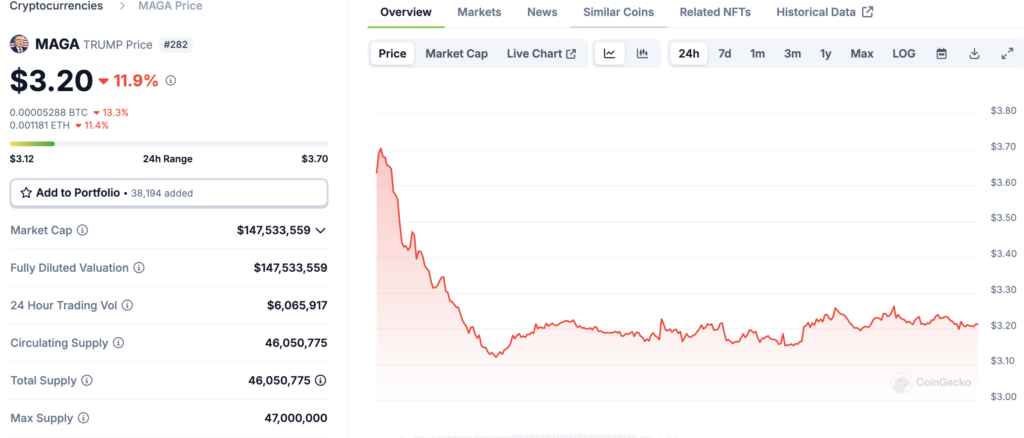Expand Market Cap dropdown chevron
1024x438 pixels.
[x=320, y=230]
